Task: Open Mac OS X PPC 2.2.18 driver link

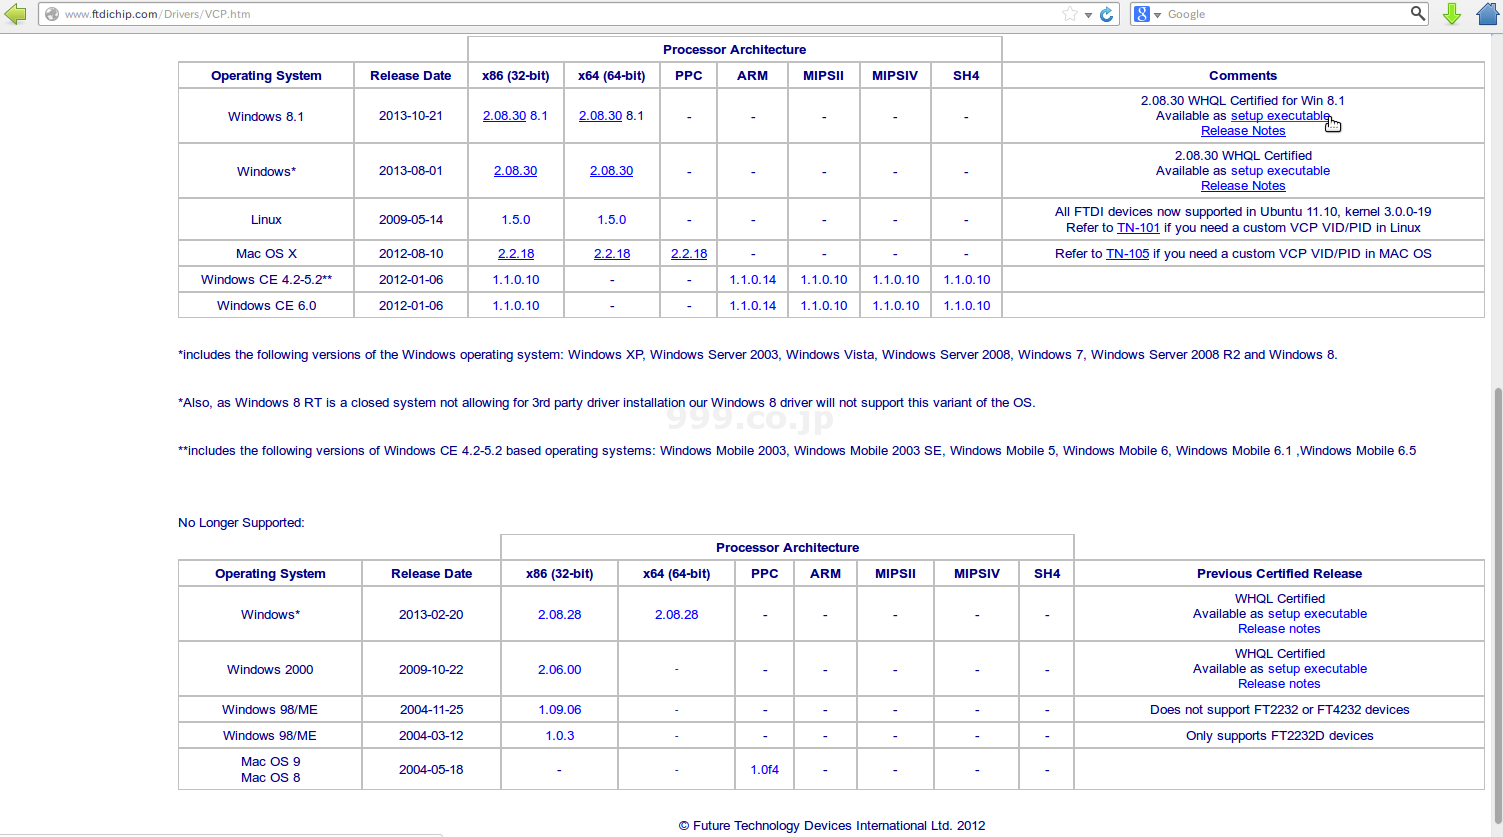Action: tap(689, 254)
